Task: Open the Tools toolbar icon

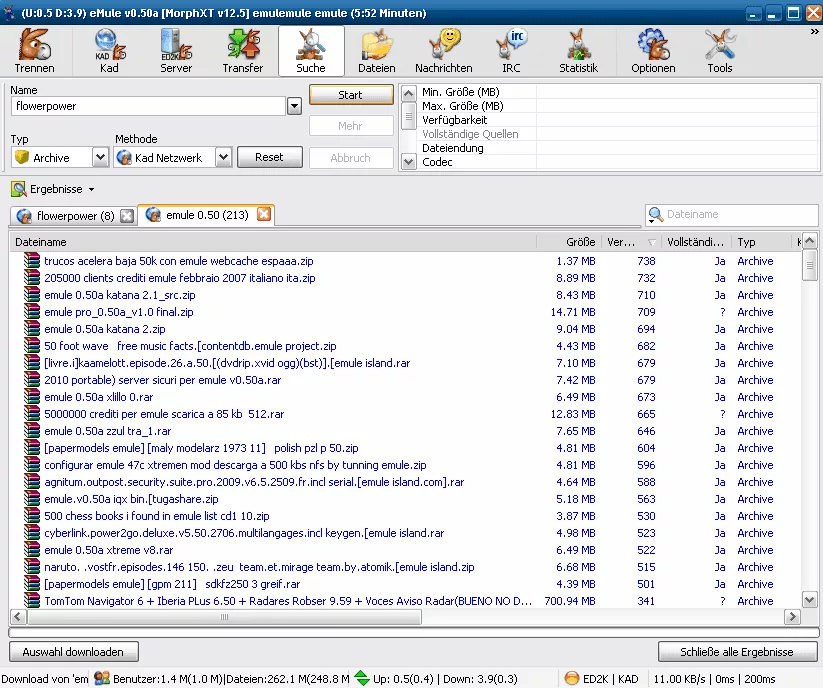Action: [x=720, y=51]
